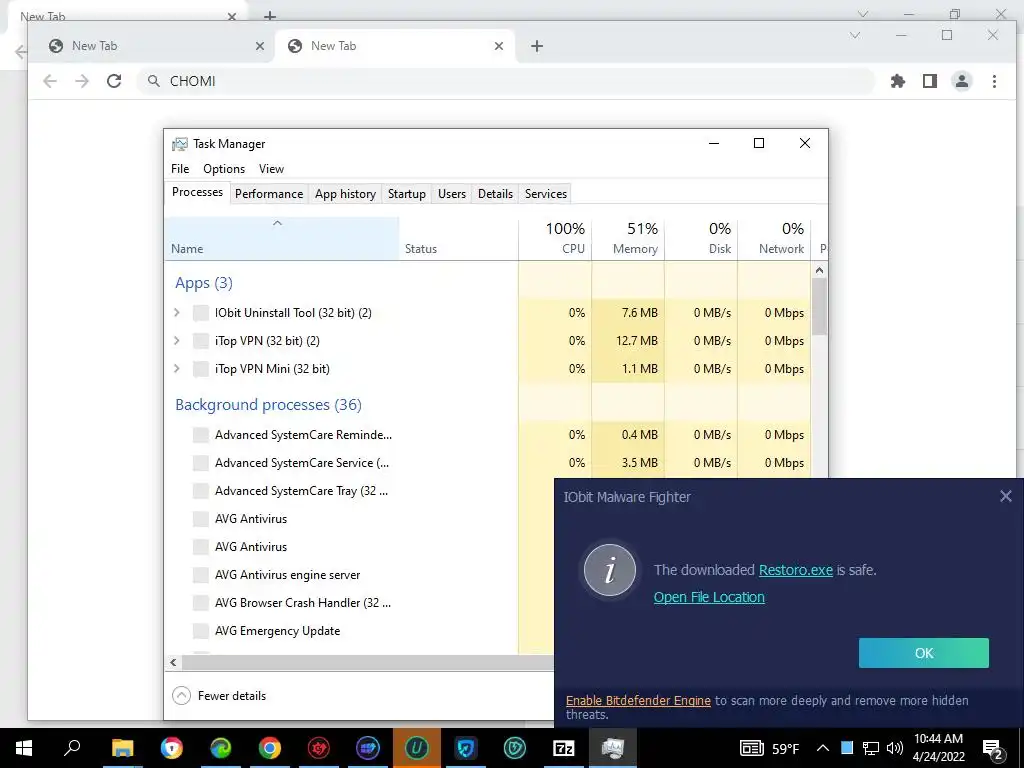
Task: Expand iTop VPN (32 bit) process group
Action: (x=177, y=341)
